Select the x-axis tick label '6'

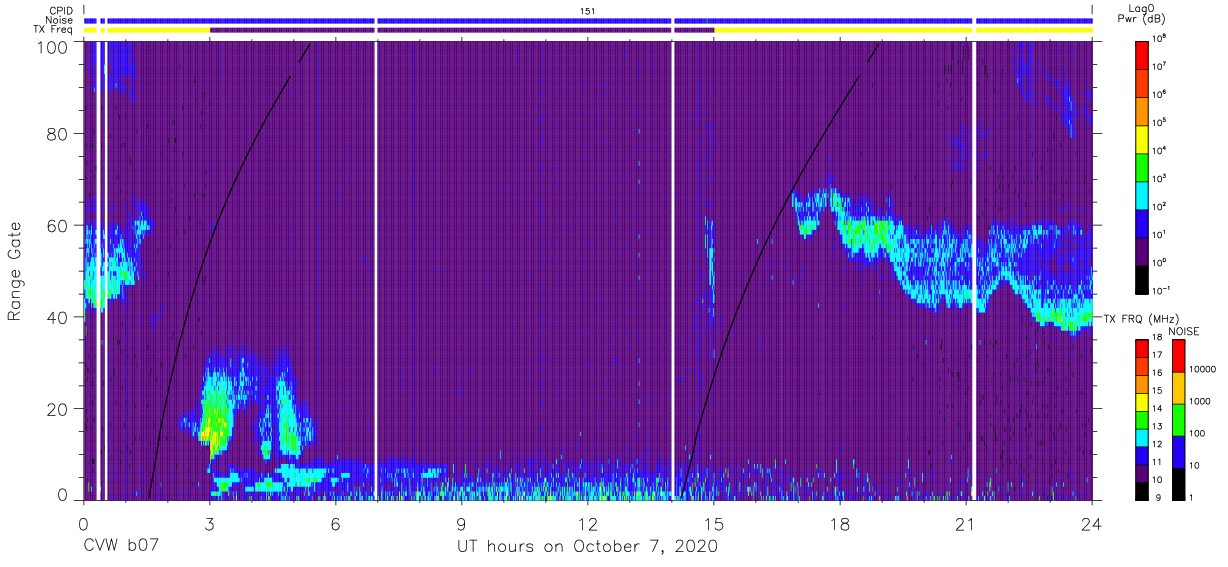[x=335, y=523]
